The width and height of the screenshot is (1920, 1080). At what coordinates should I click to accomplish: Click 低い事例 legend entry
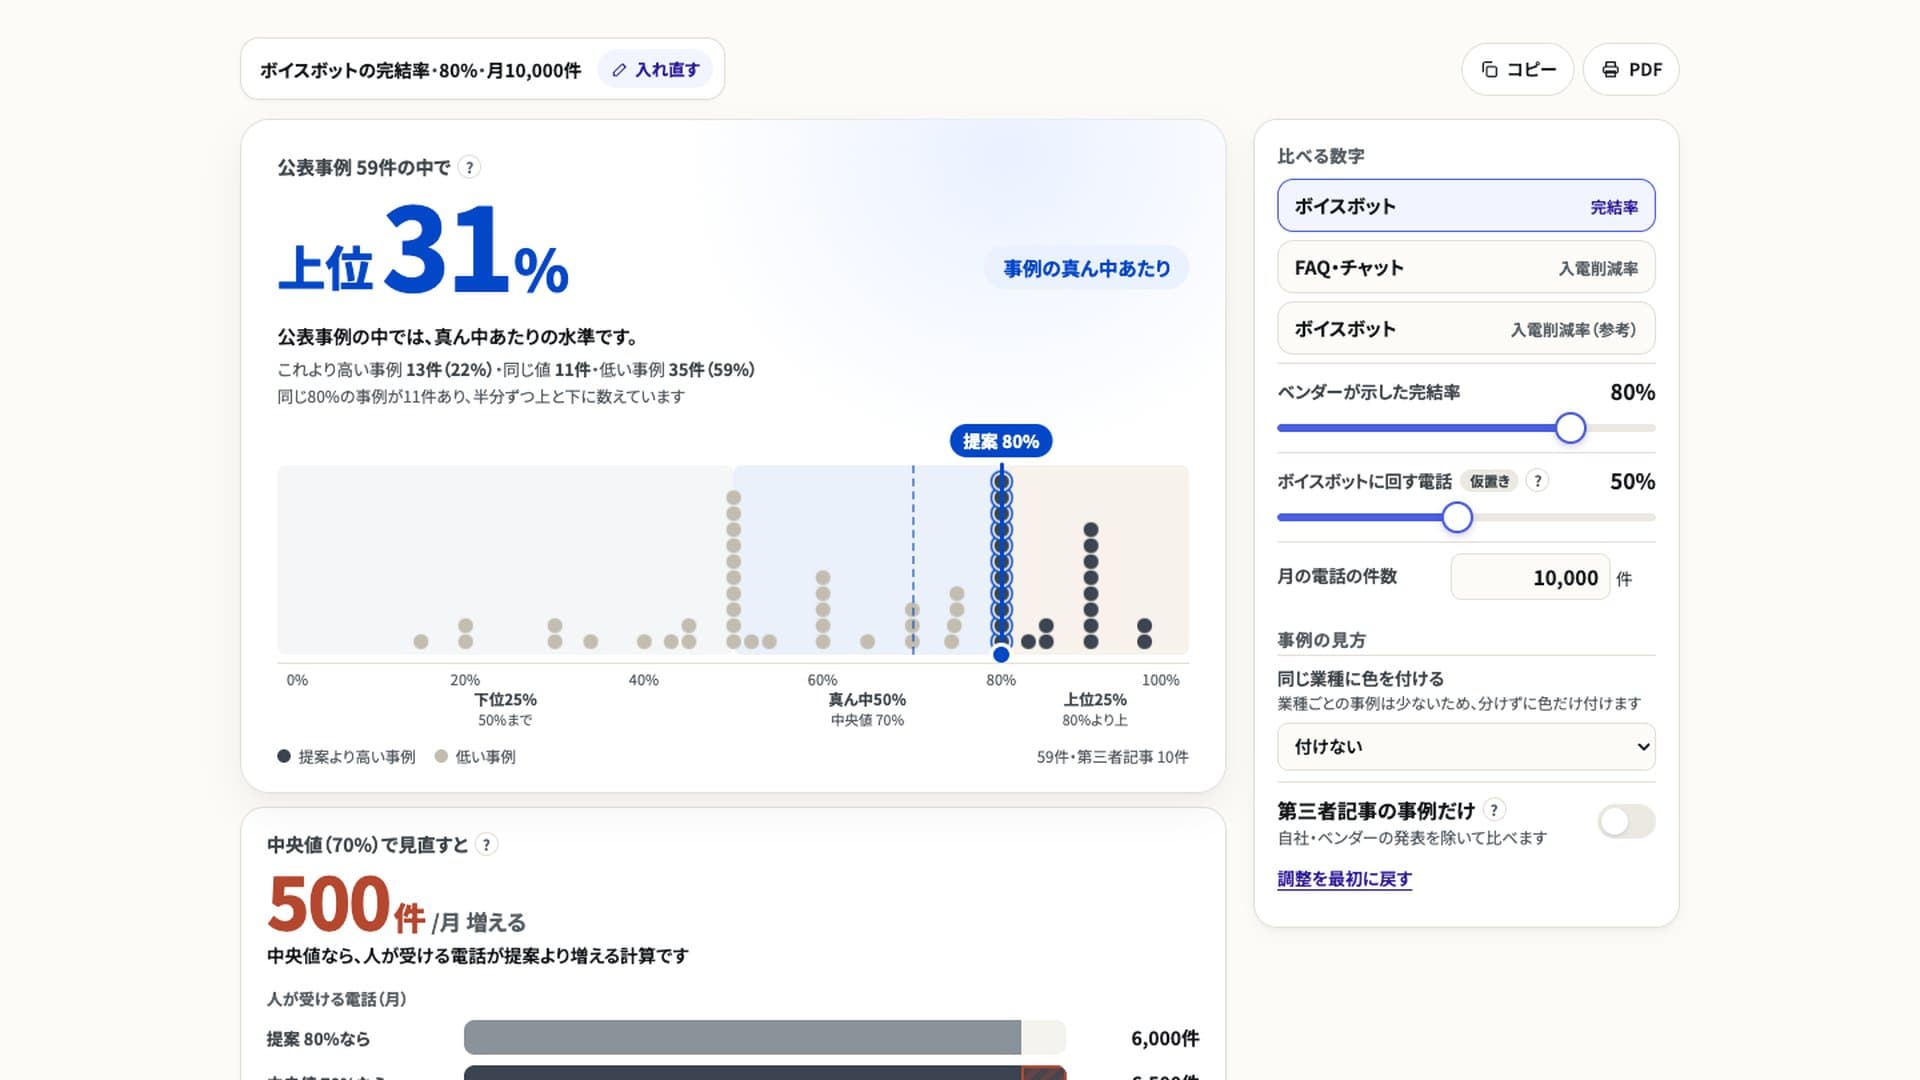475,757
